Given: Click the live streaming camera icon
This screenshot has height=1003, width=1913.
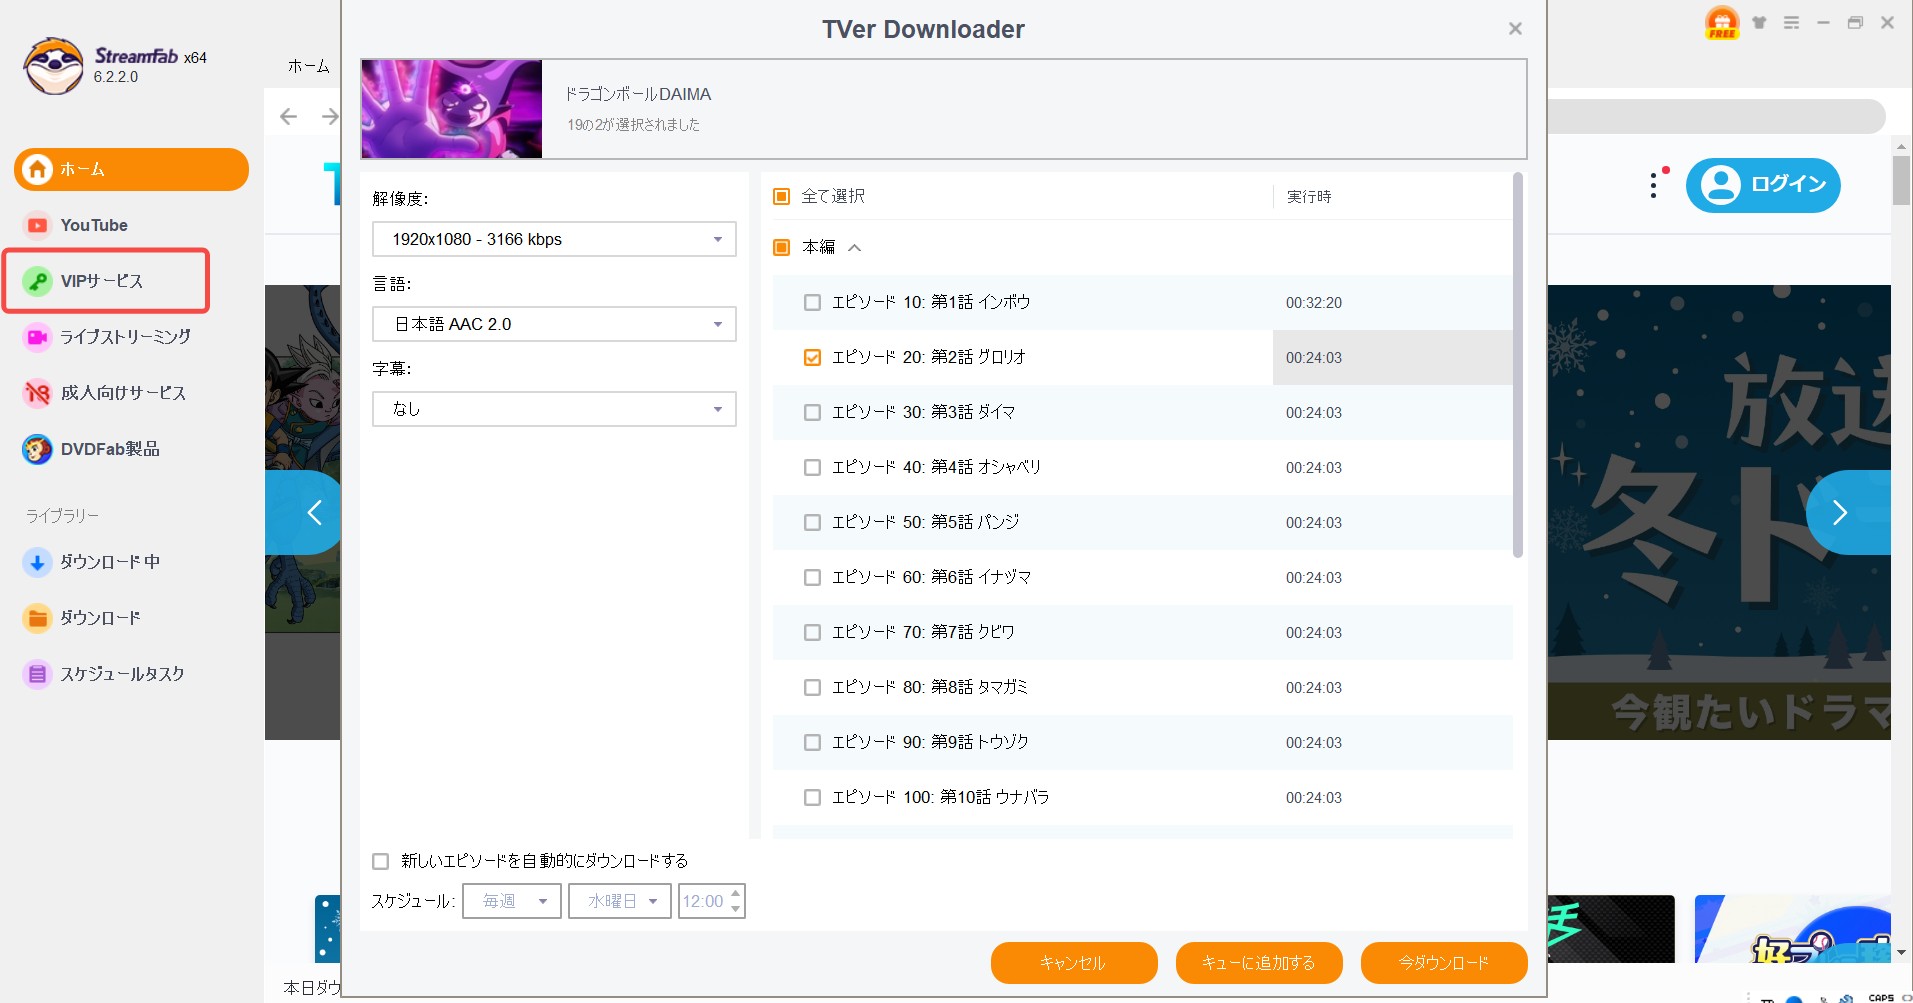Looking at the screenshot, I should tap(37, 337).
